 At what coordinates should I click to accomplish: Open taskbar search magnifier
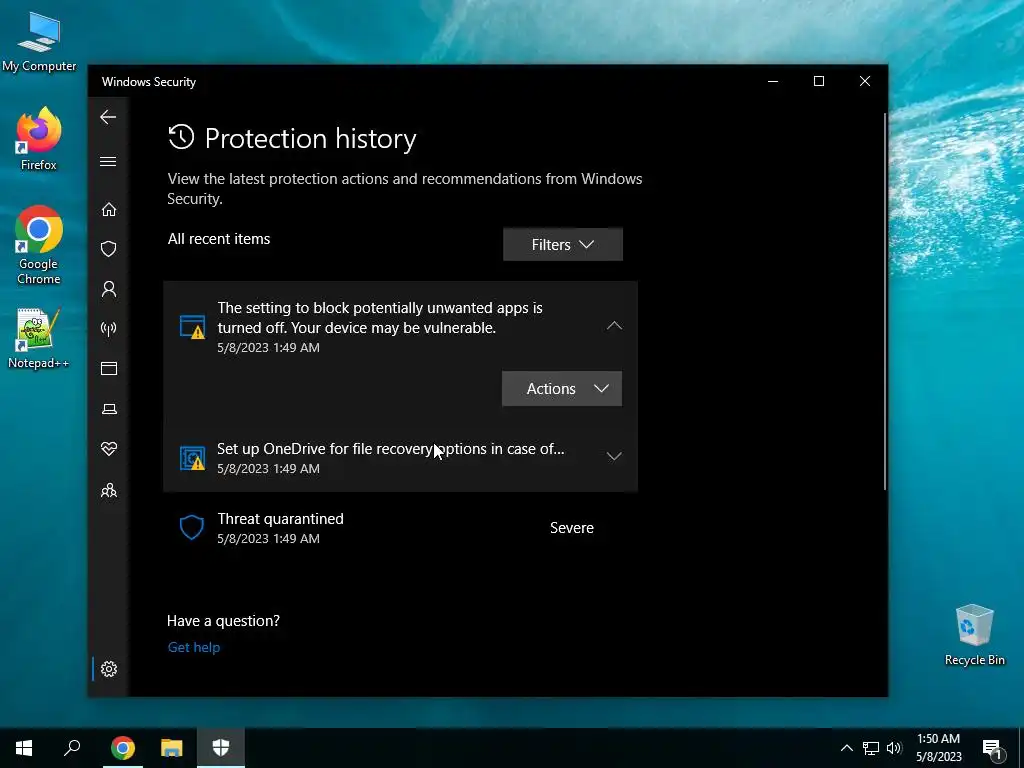pyautogui.click(x=72, y=748)
